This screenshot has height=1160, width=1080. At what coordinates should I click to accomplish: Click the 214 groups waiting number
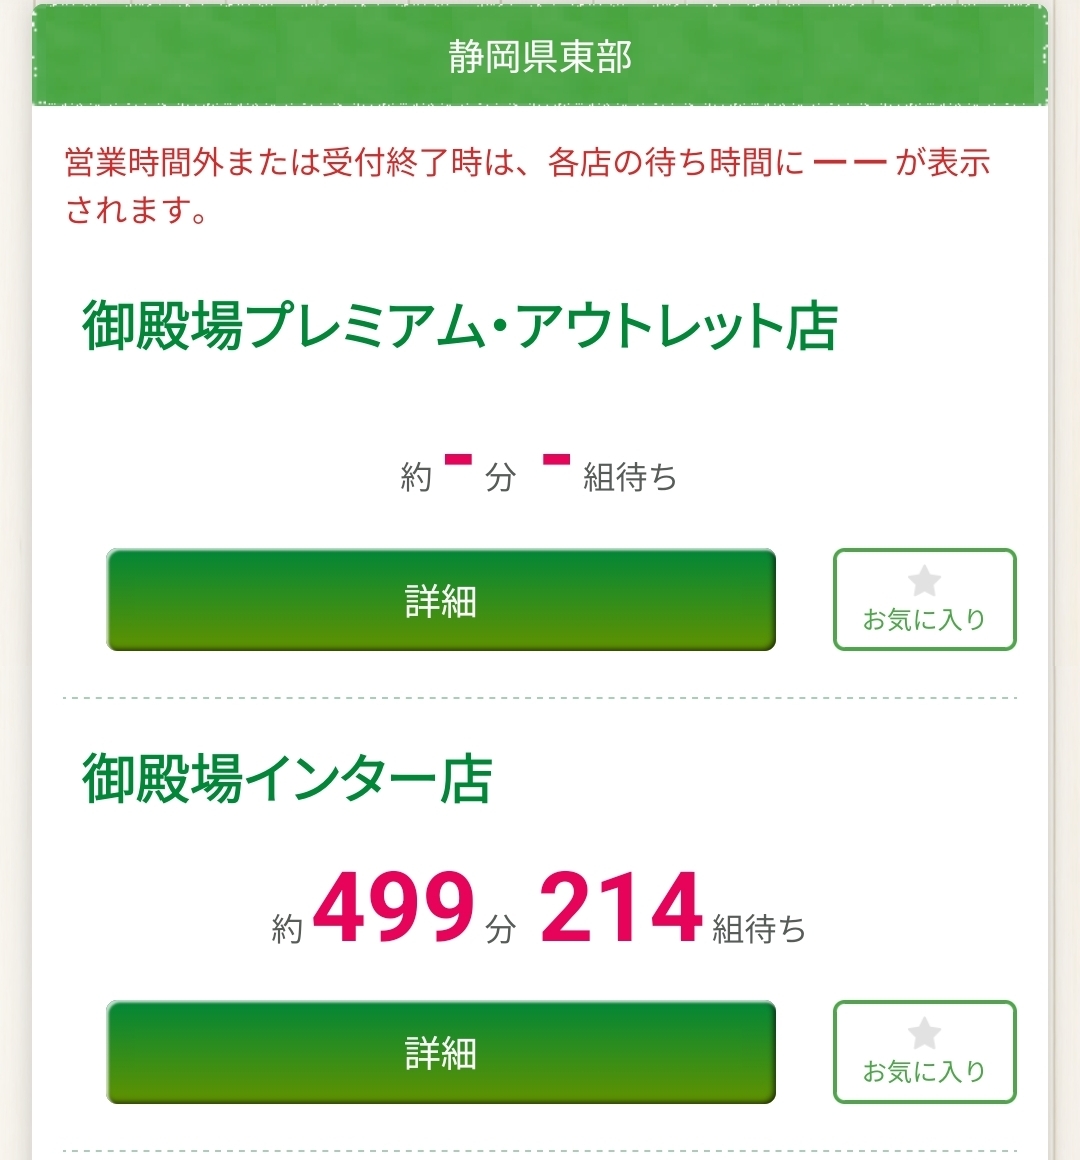tap(621, 908)
